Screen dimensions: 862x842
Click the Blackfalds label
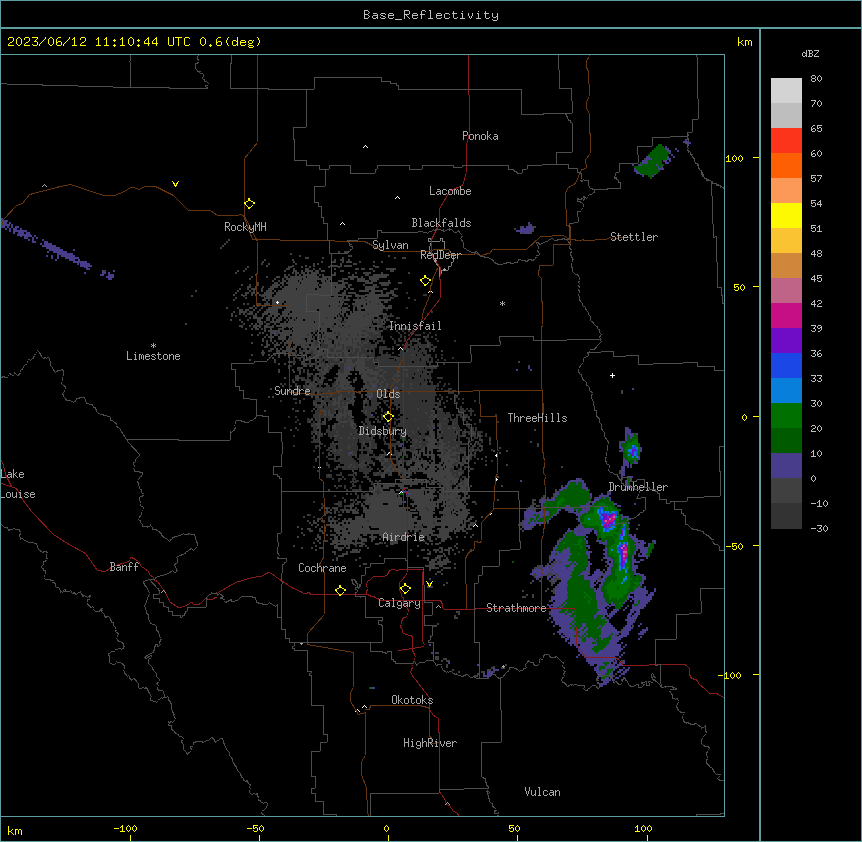[441, 223]
